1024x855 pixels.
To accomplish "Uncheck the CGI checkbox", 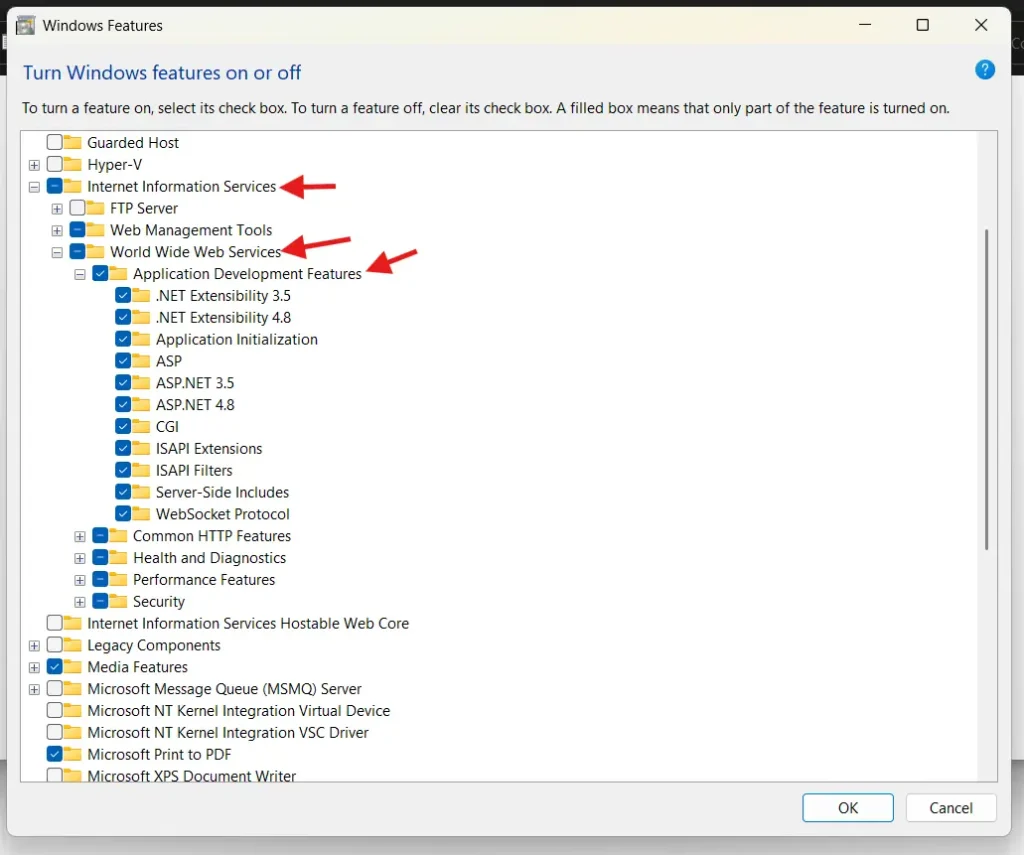I will tap(123, 426).
